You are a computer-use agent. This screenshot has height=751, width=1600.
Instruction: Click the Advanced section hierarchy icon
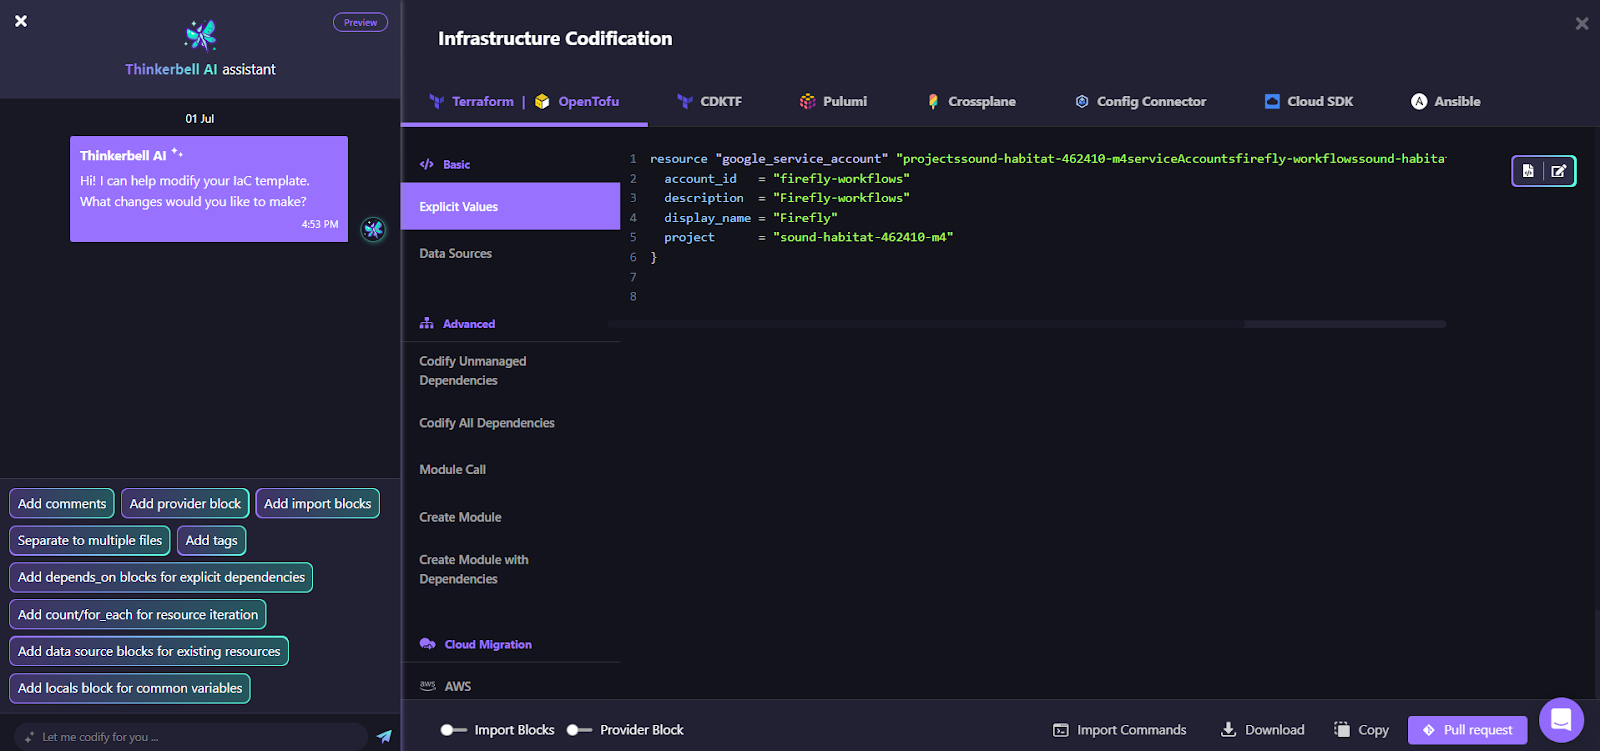(x=427, y=324)
